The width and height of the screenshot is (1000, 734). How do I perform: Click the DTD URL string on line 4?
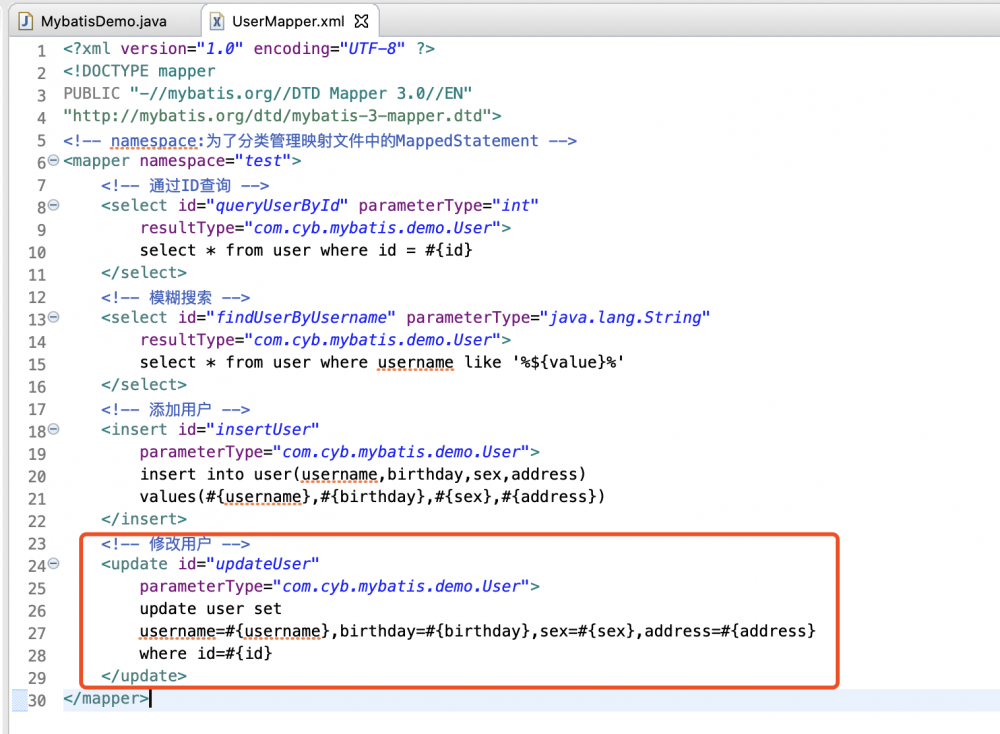277,116
